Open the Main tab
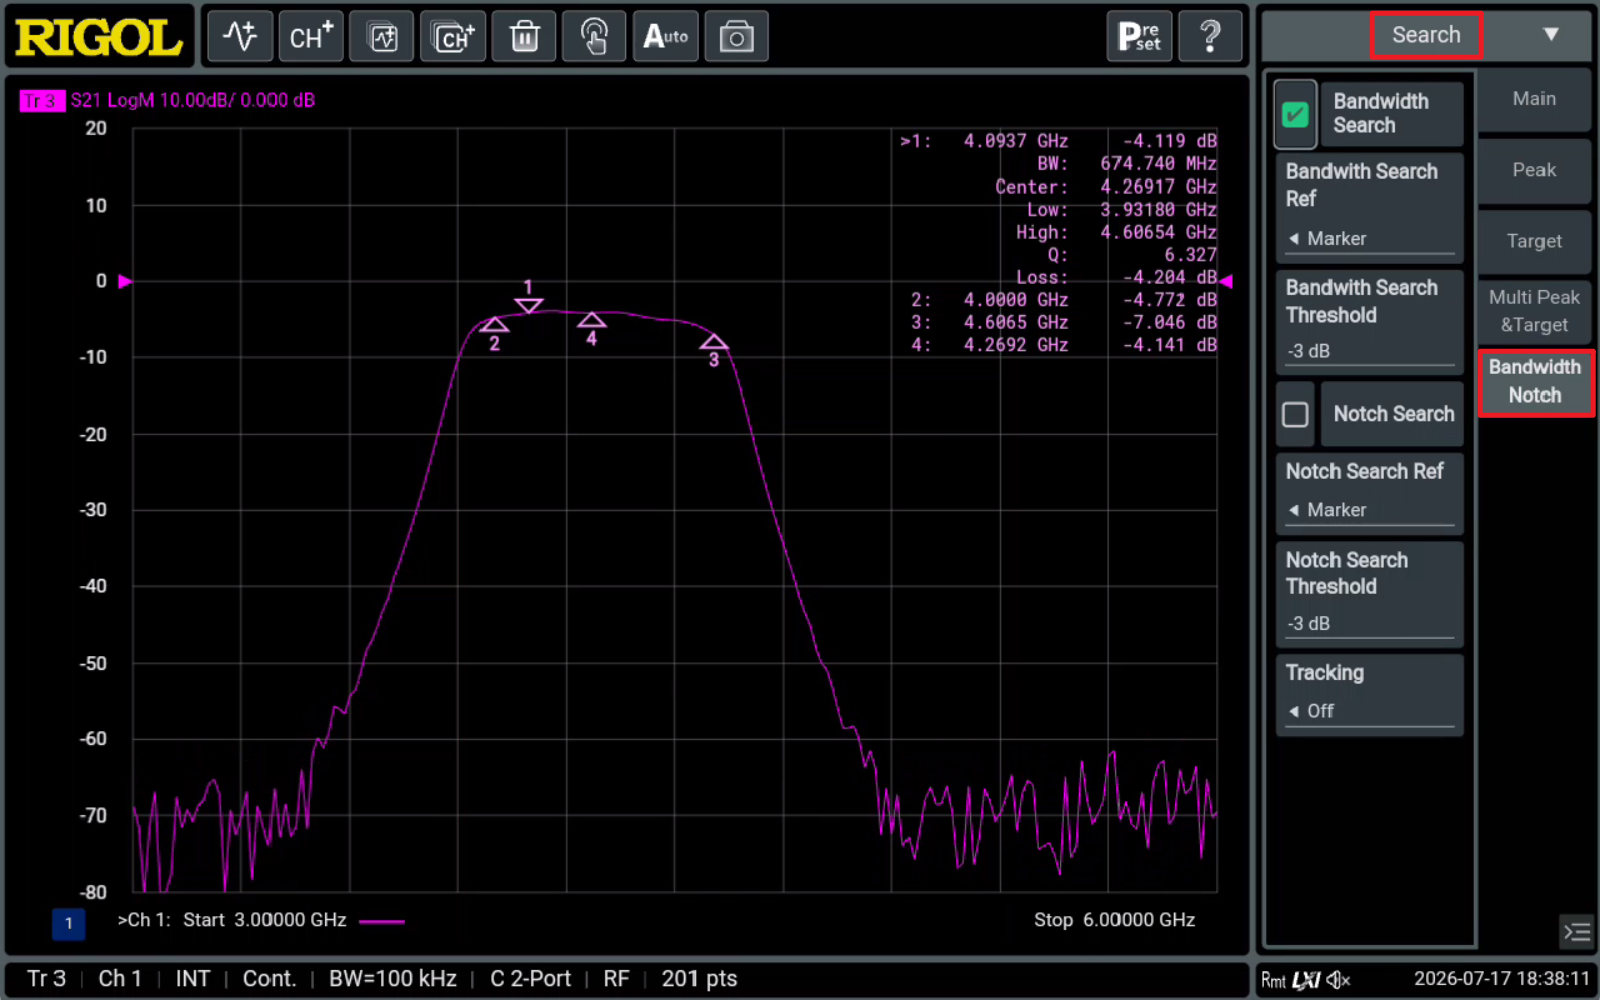 click(1534, 99)
